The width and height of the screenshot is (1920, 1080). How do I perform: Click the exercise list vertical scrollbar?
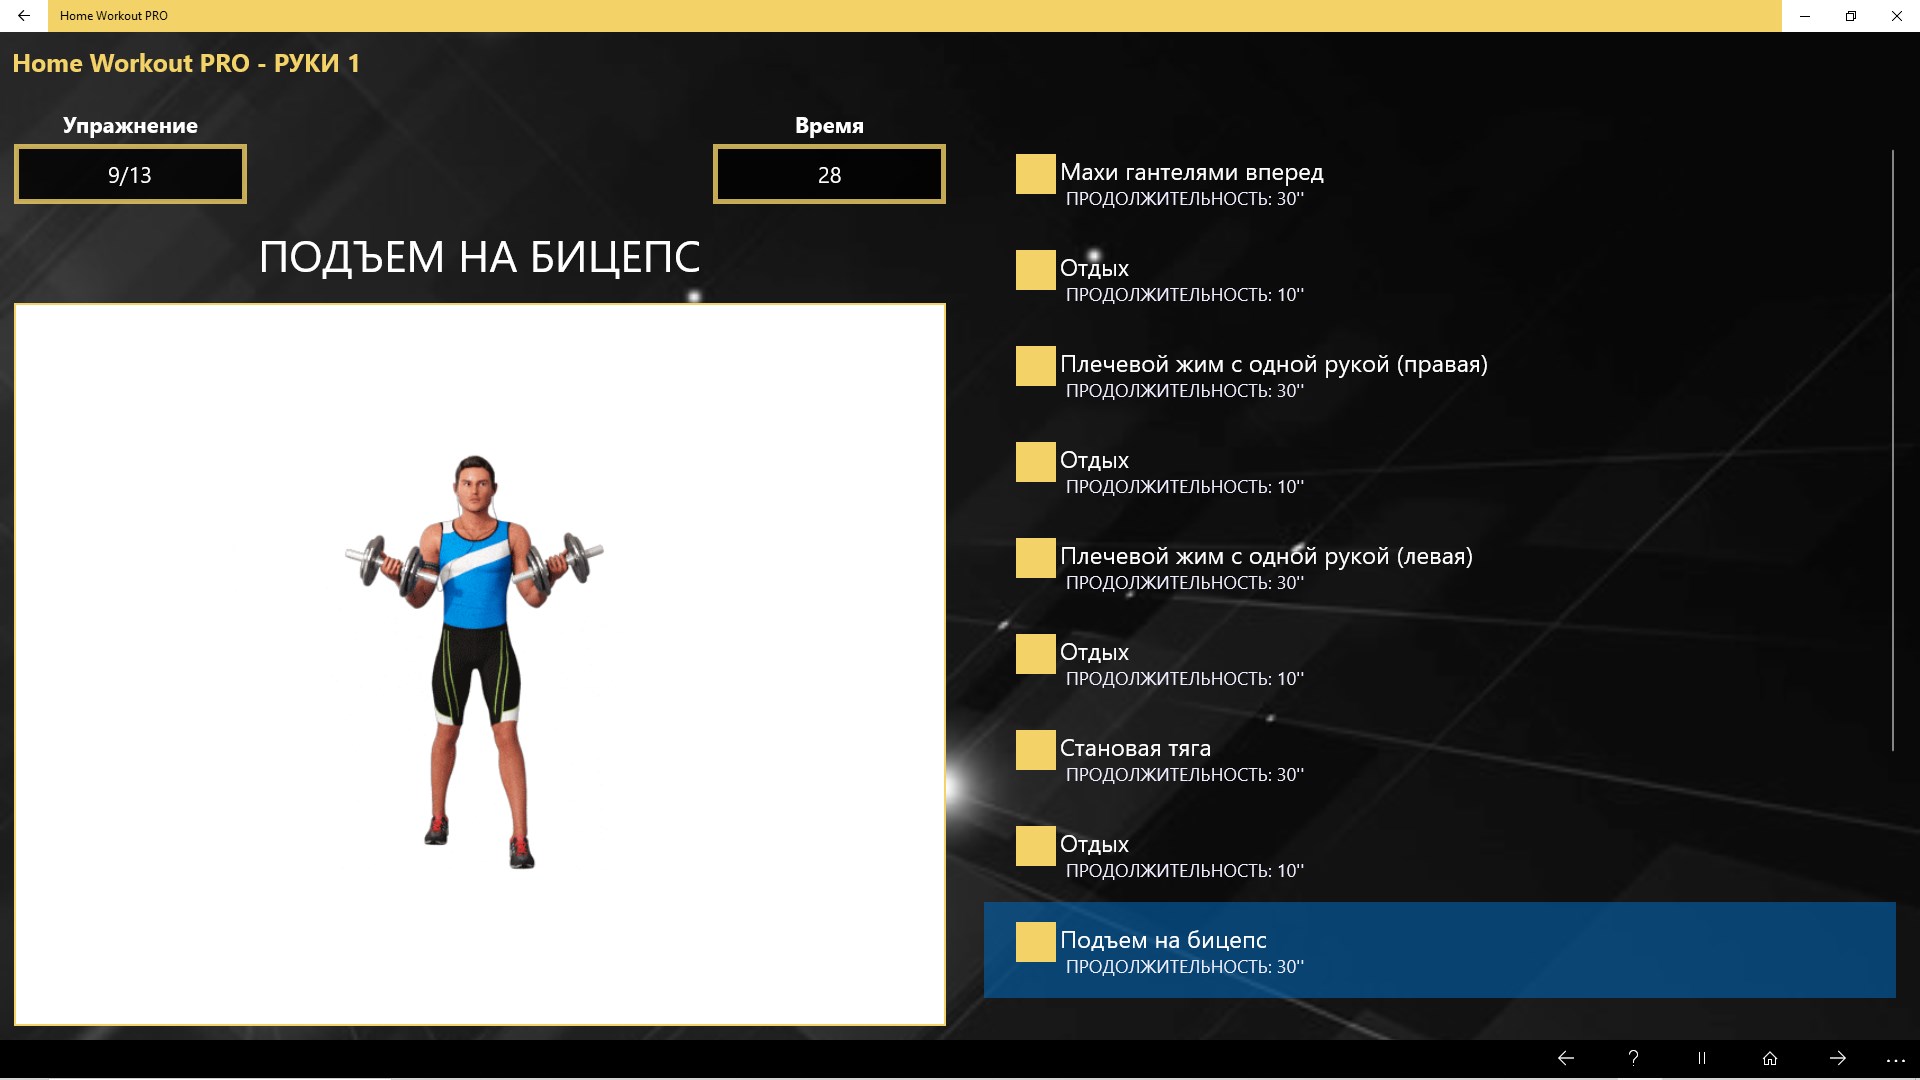pyautogui.click(x=1892, y=450)
